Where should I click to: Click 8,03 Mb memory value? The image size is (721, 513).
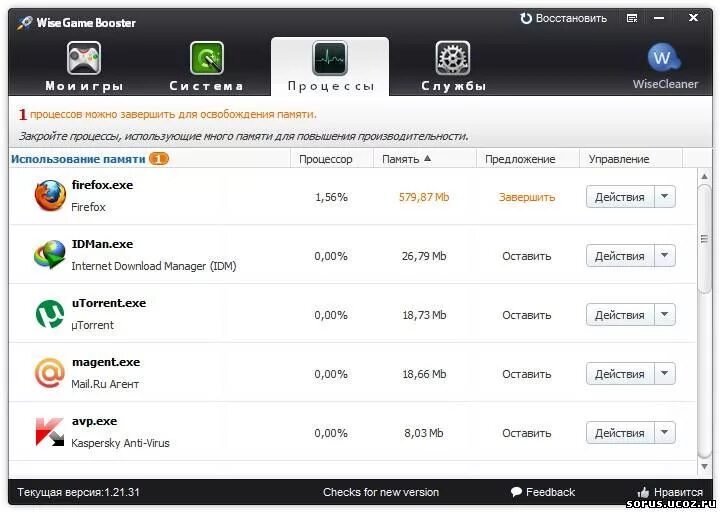[x=423, y=433]
